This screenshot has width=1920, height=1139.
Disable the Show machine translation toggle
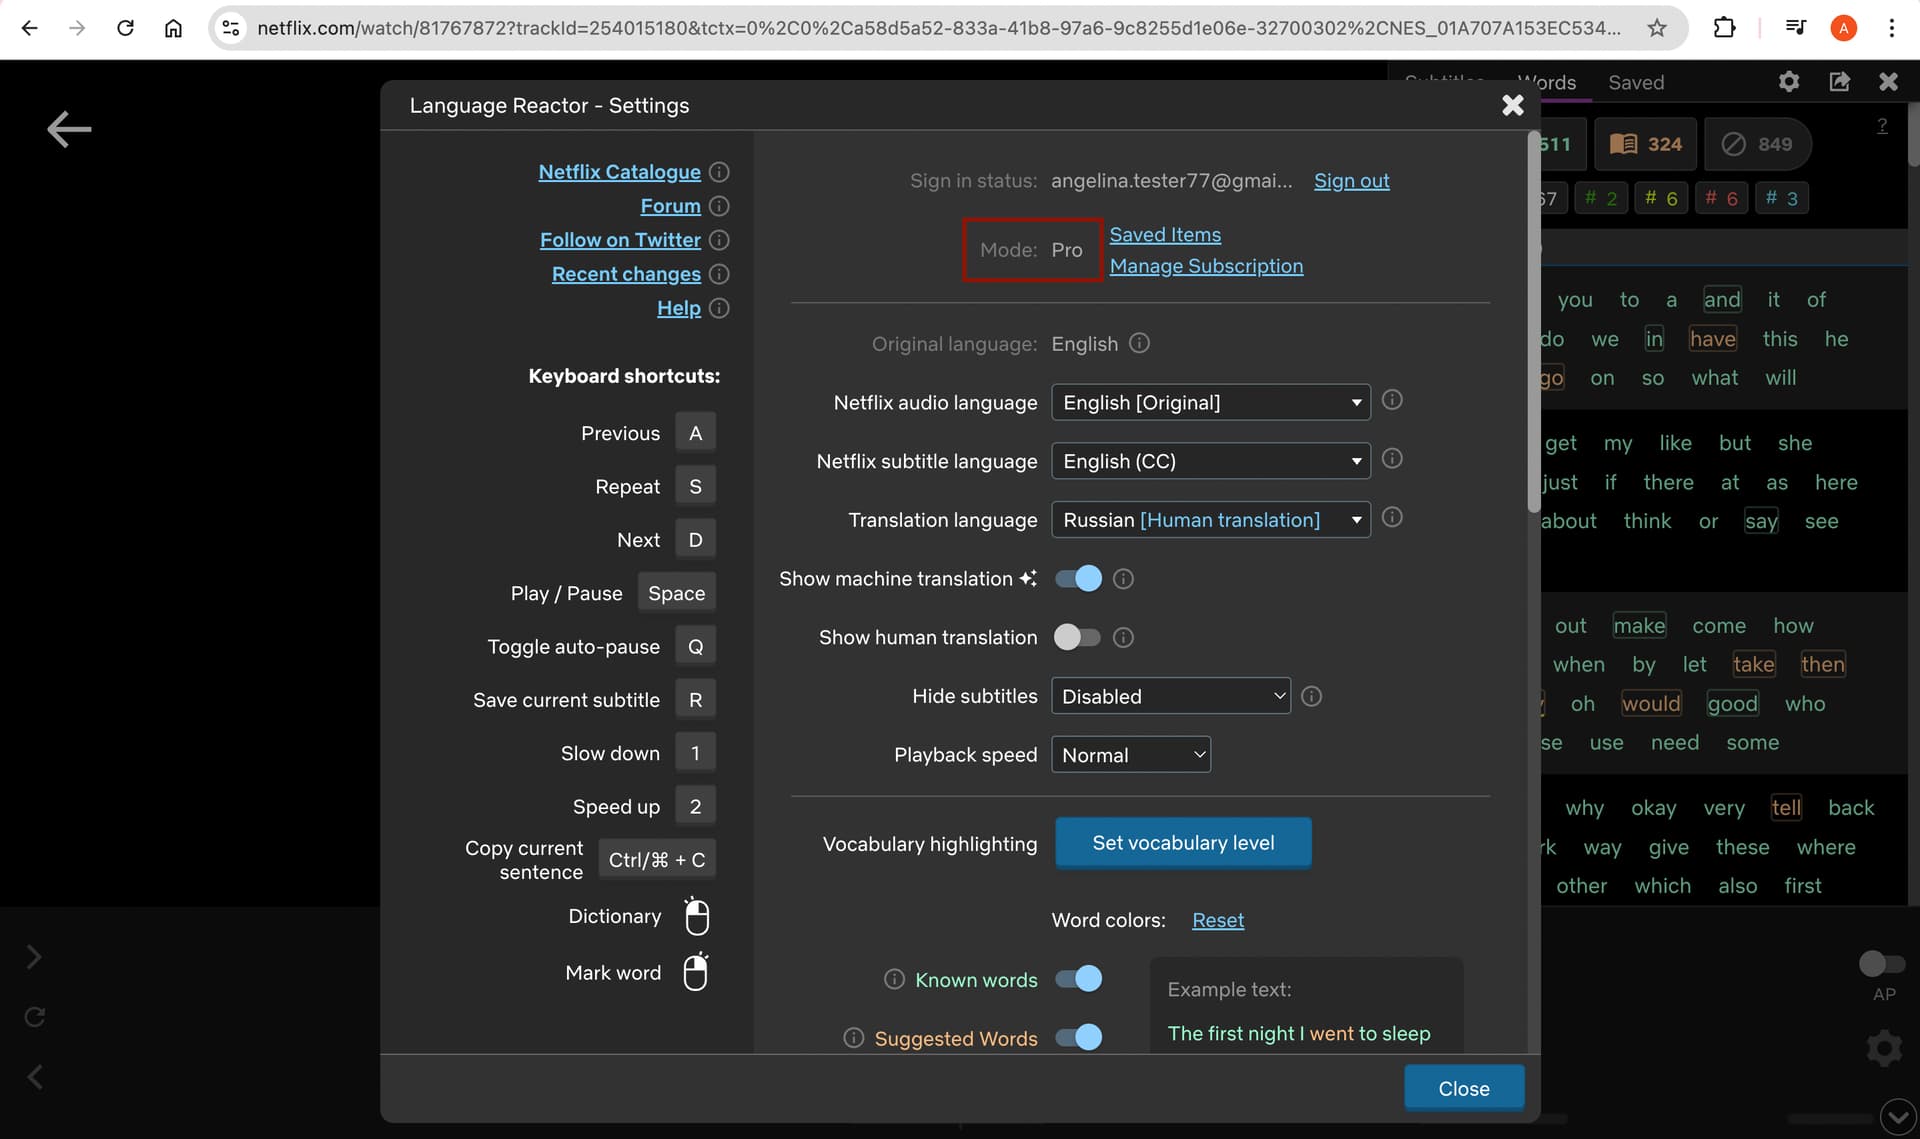[1078, 579]
